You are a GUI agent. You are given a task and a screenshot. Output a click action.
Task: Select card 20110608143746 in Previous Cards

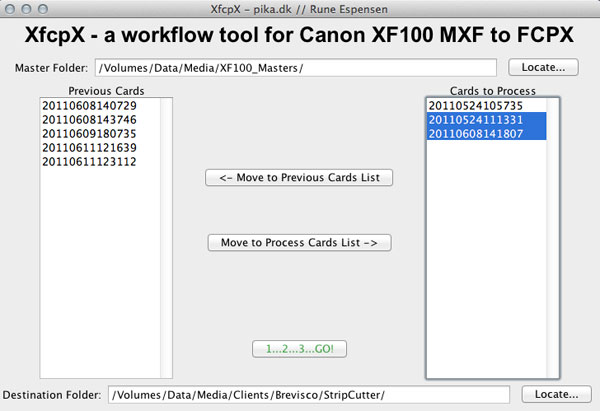101,120
